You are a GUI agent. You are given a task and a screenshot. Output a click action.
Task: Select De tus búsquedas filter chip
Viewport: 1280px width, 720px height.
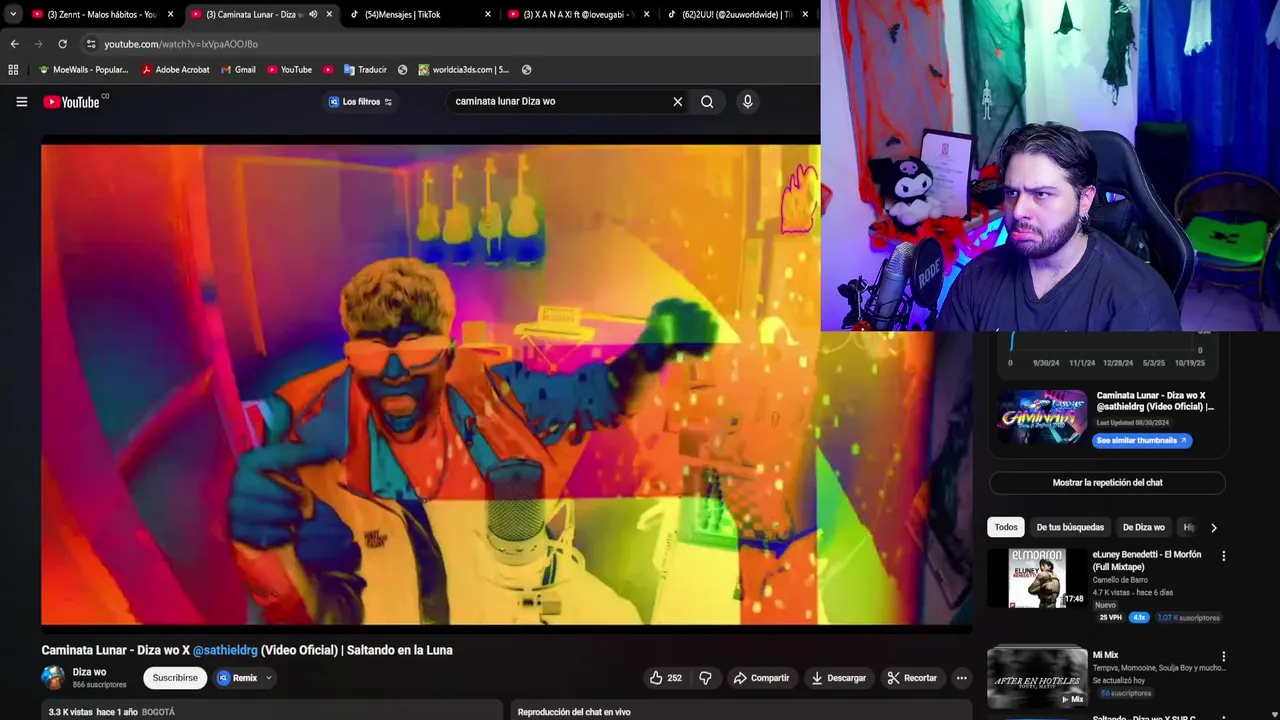pos(1070,527)
